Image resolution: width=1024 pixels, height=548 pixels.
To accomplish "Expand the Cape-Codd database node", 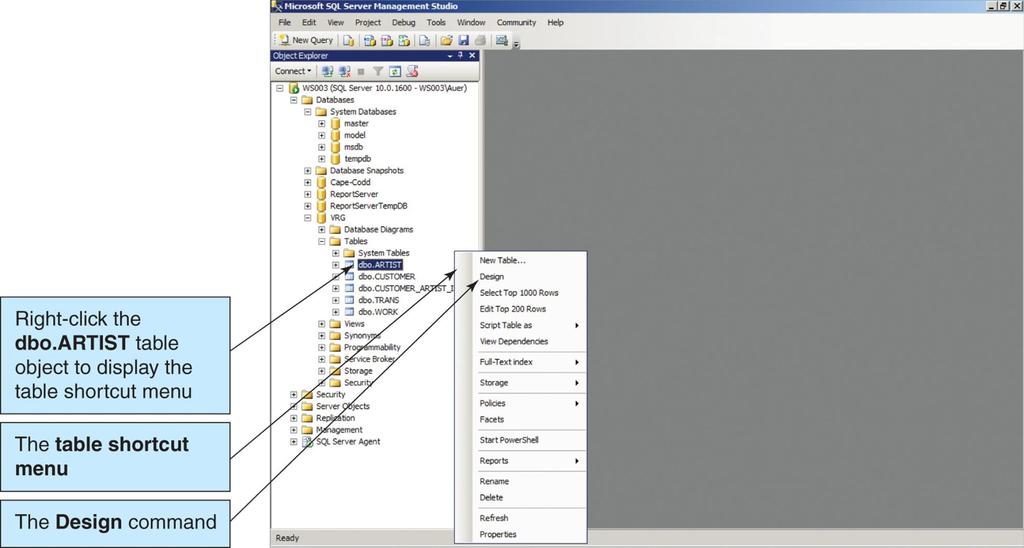I will pos(308,182).
